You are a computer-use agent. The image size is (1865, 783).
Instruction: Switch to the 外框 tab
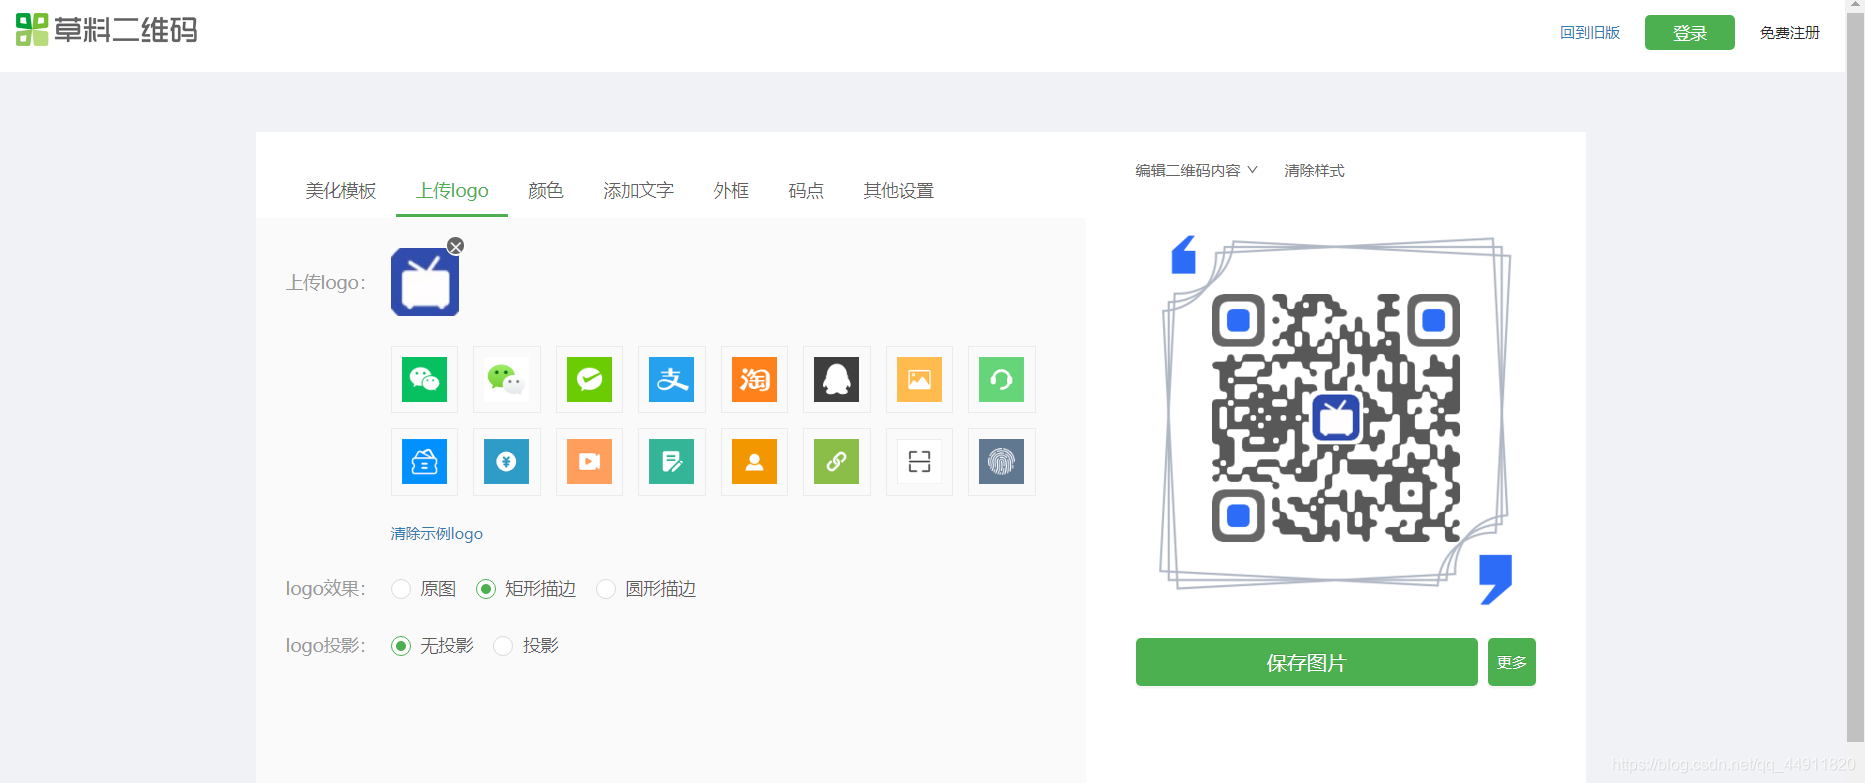click(x=731, y=191)
